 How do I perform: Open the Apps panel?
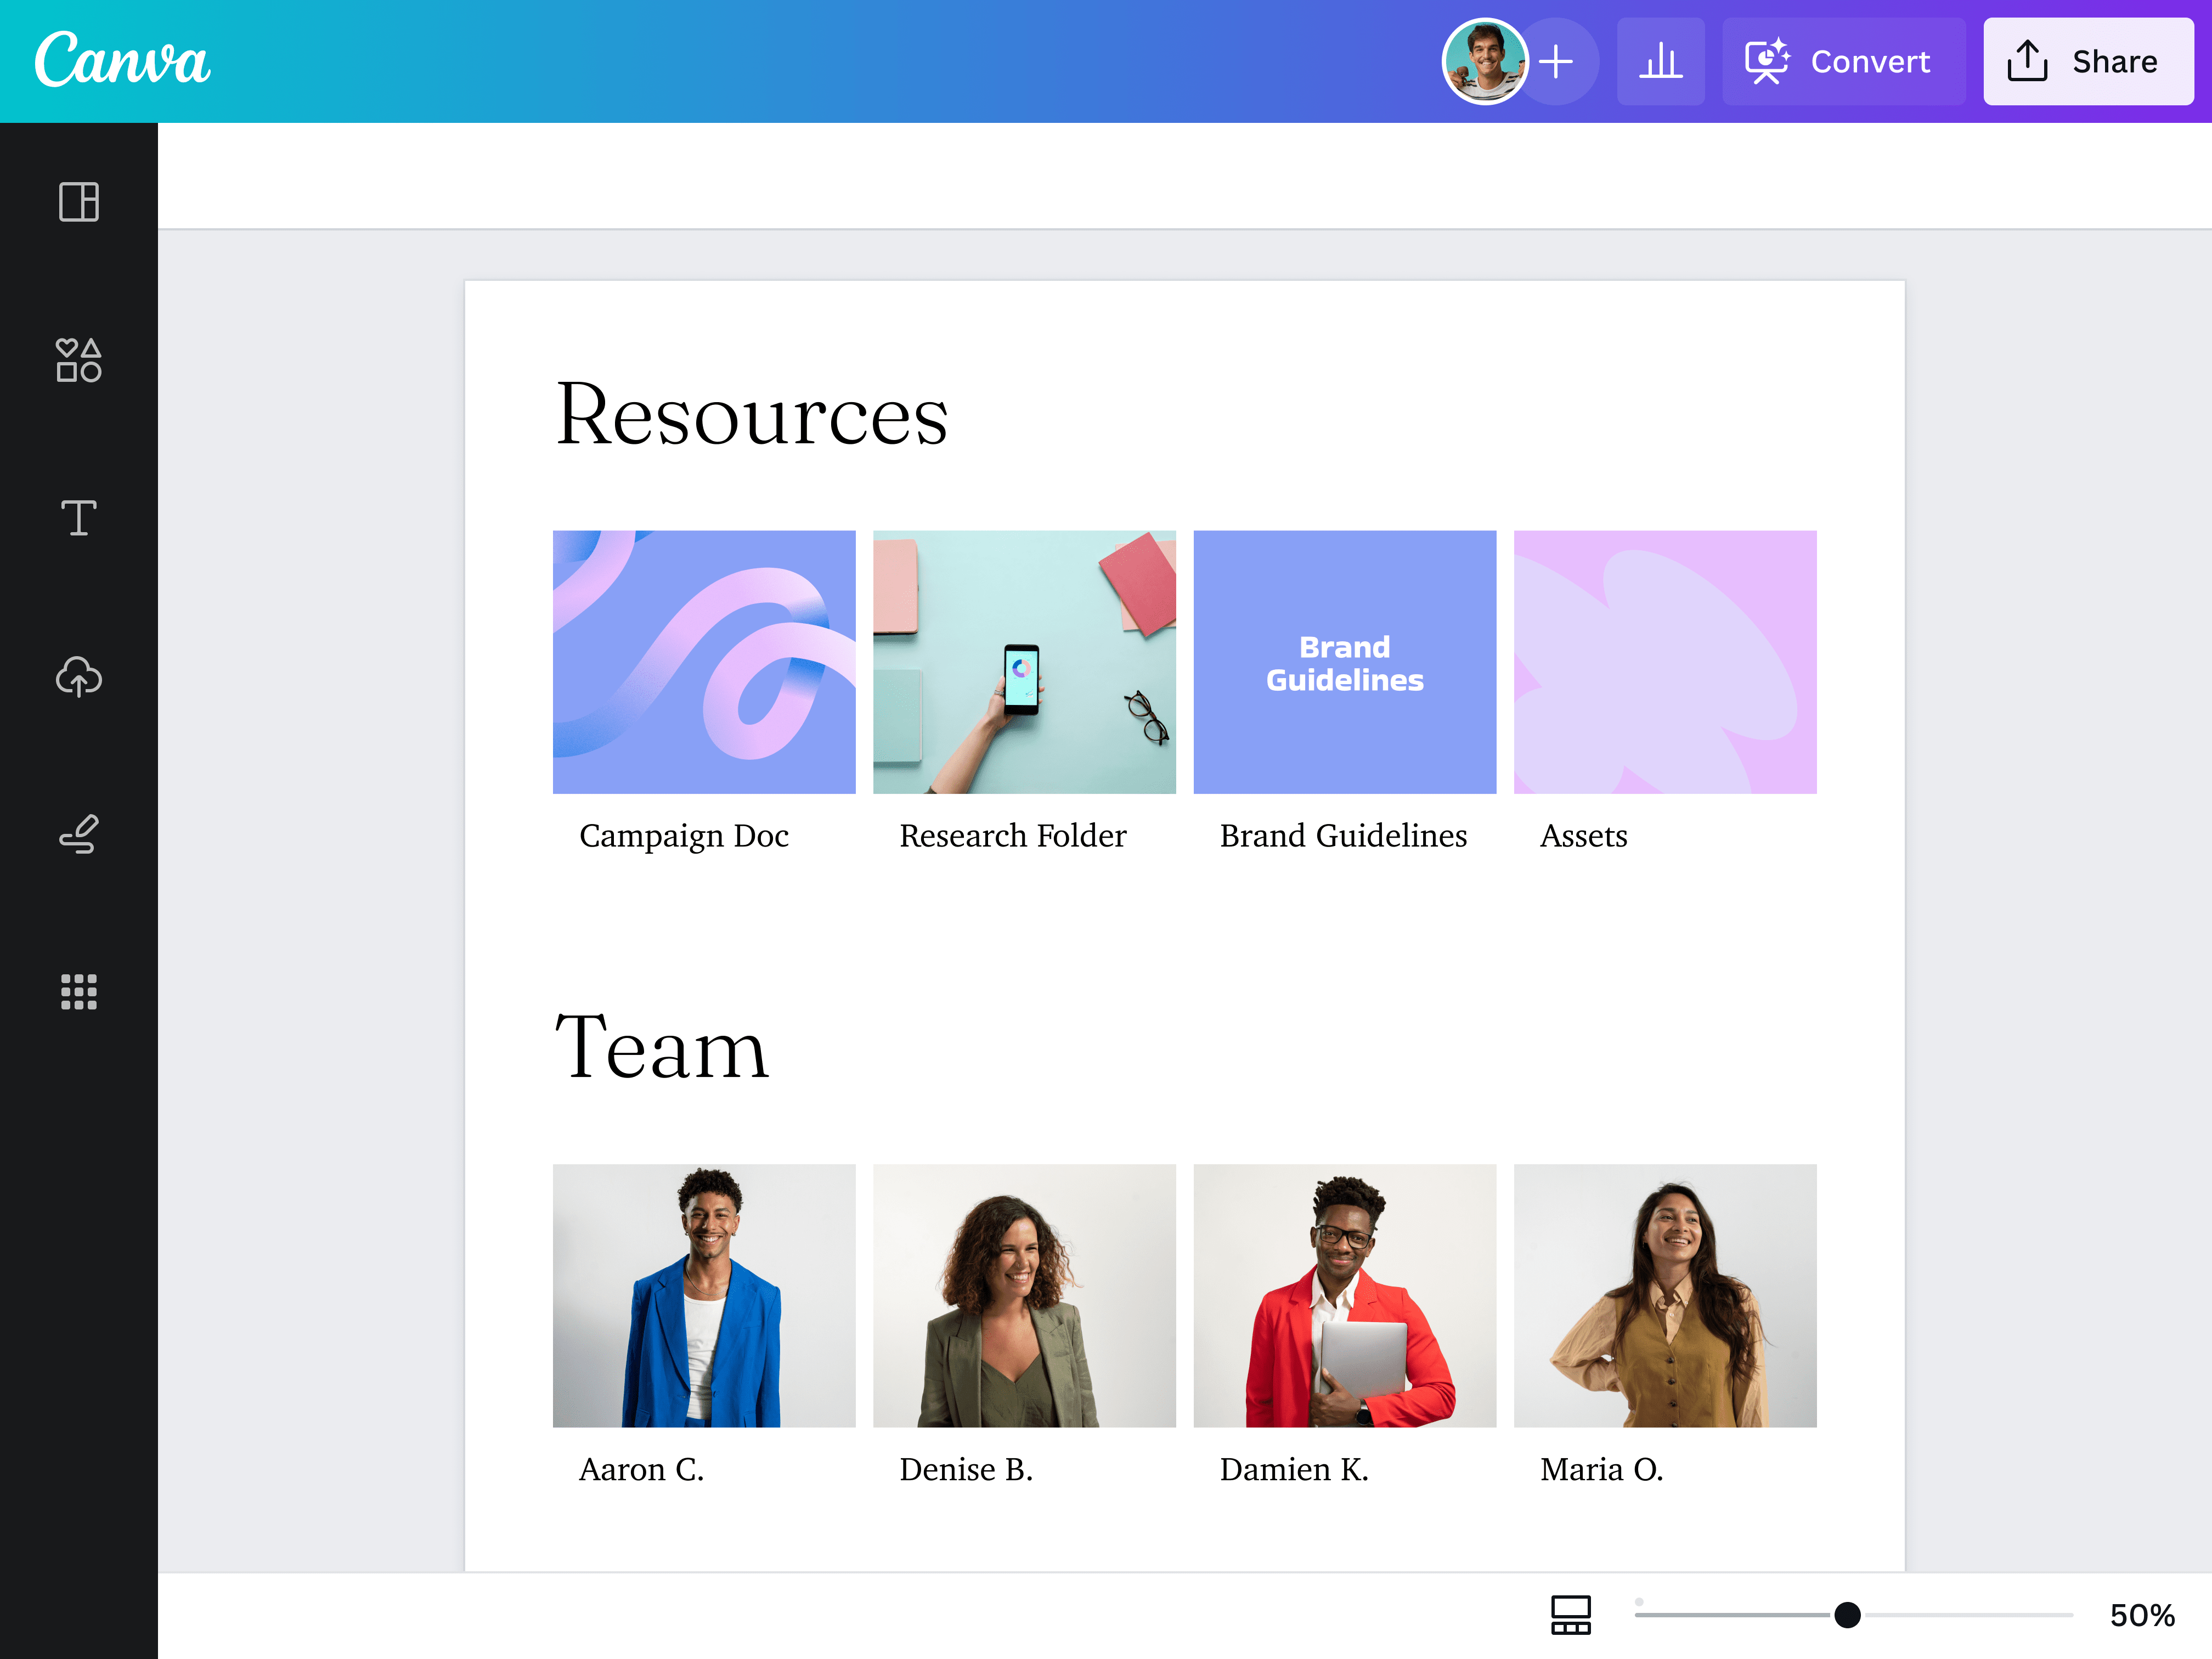(79, 992)
